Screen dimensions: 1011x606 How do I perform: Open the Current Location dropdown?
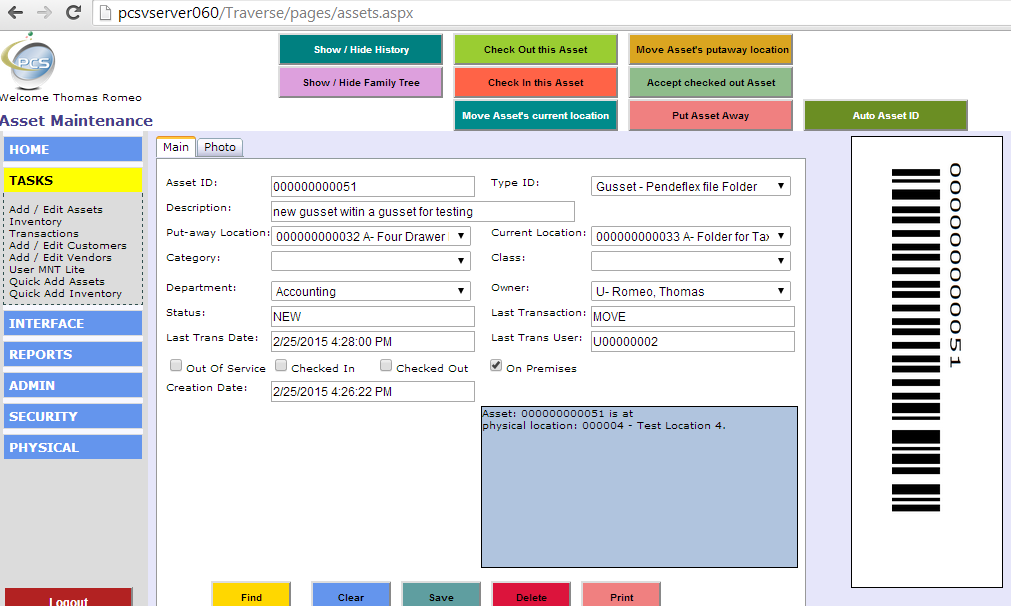(691, 236)
